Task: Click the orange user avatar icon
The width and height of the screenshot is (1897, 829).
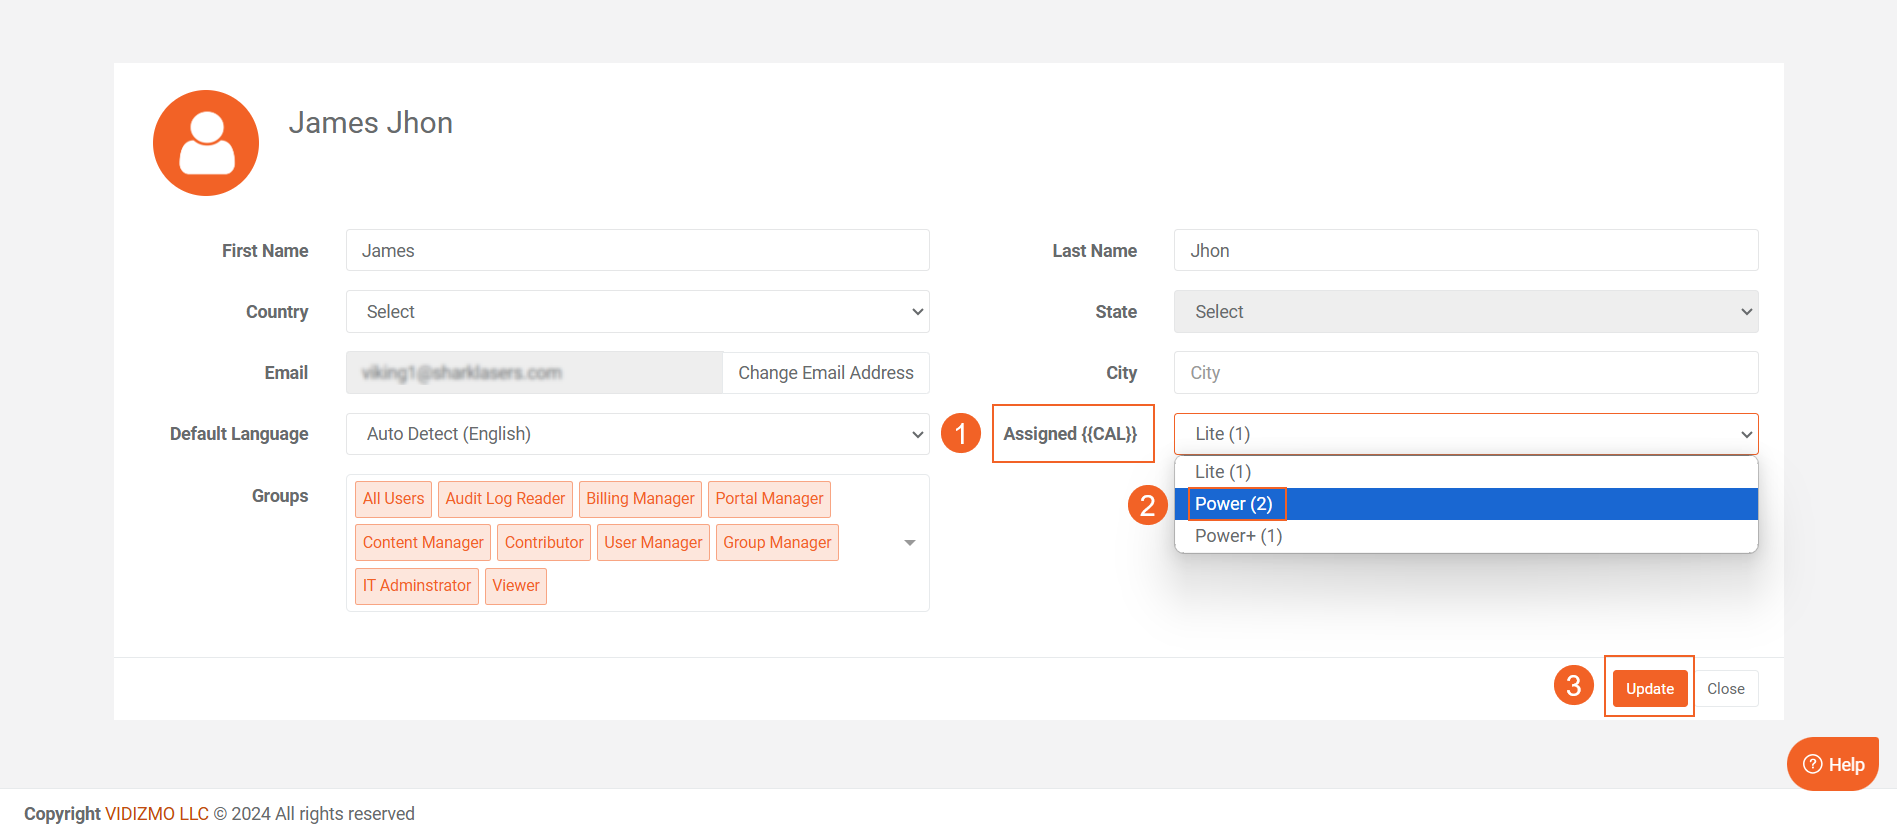Action: tap(206, 143)
